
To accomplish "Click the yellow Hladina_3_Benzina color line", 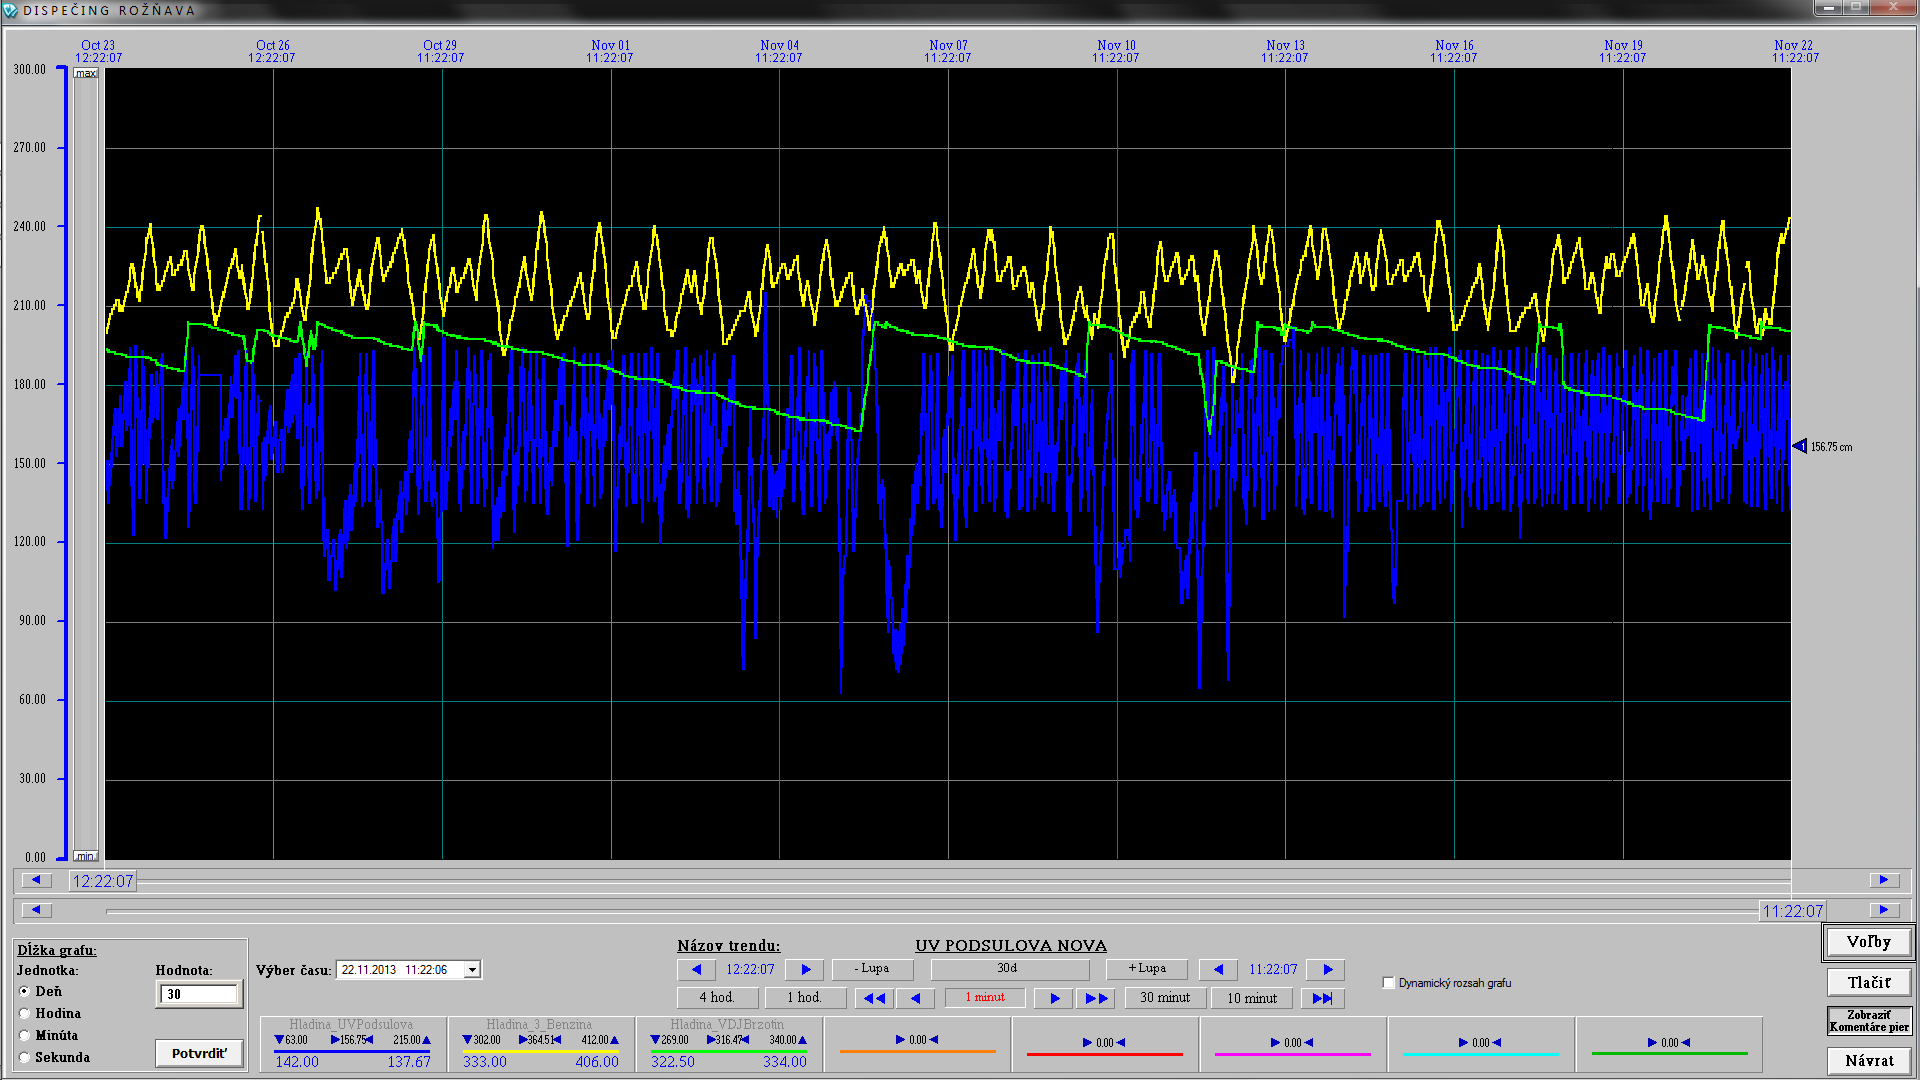I will pos(540,1051).
